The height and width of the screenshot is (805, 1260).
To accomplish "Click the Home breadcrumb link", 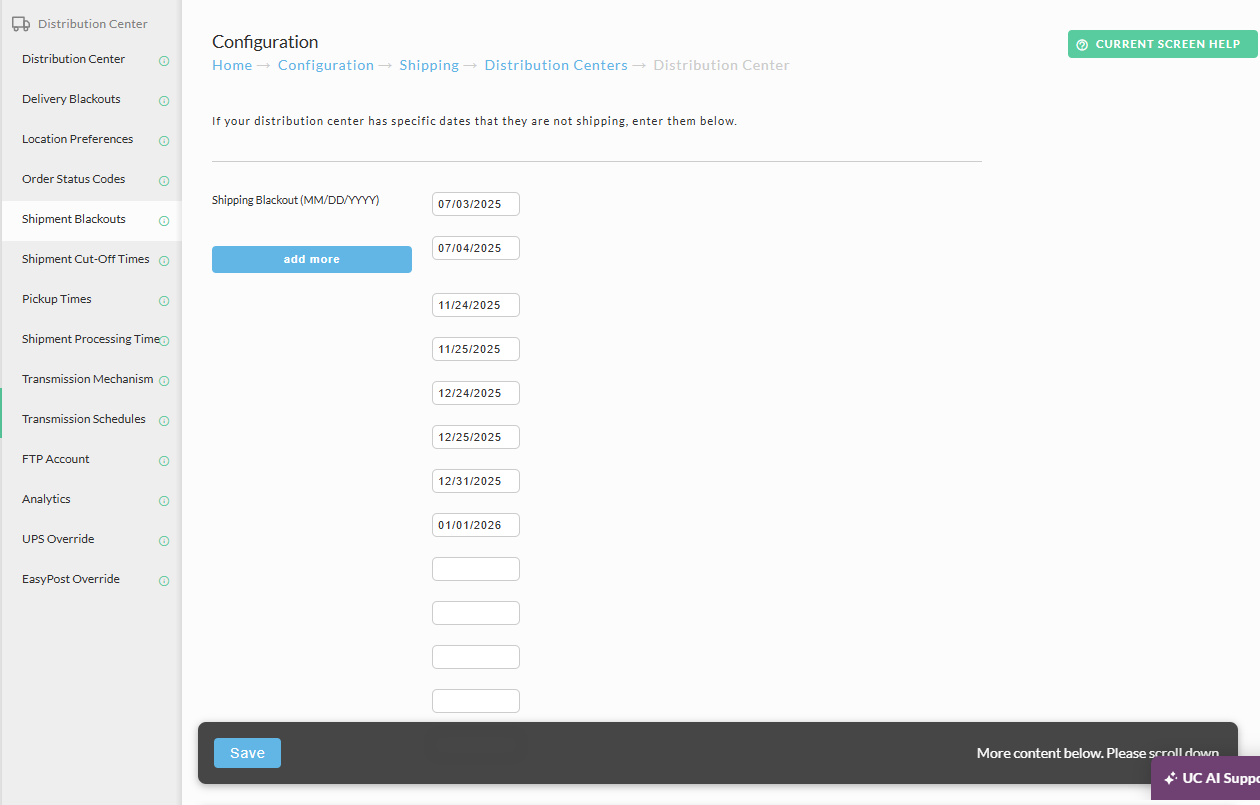I will (232, 65).
